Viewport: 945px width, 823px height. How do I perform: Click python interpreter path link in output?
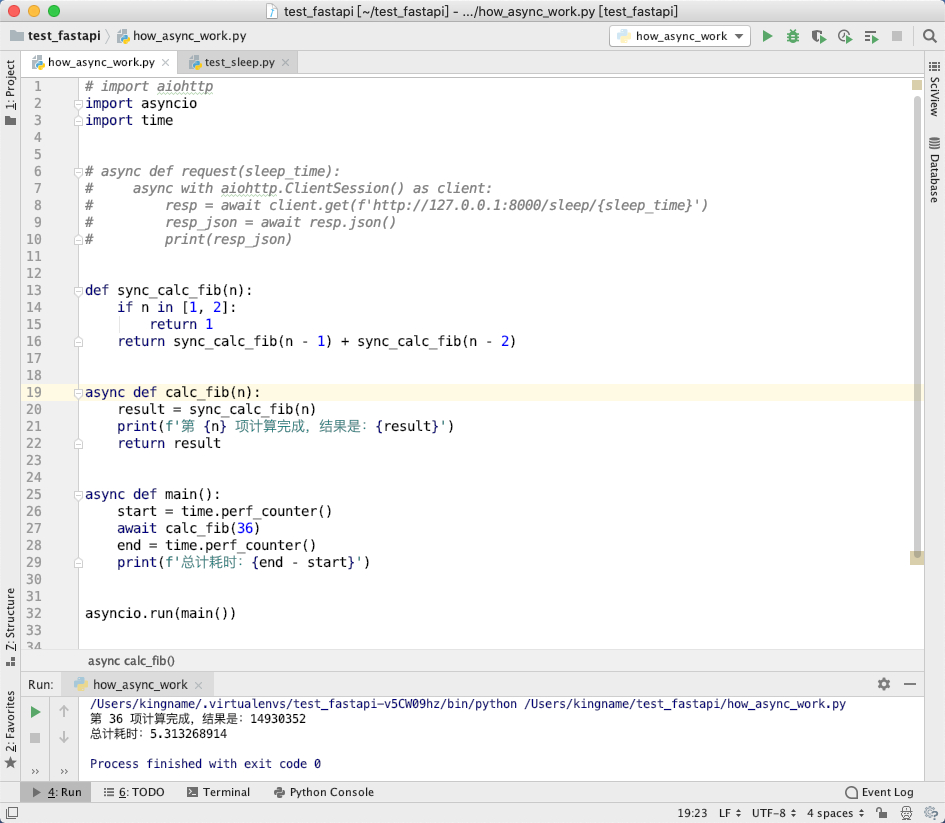pyautogui.click(x=303, y=704)
